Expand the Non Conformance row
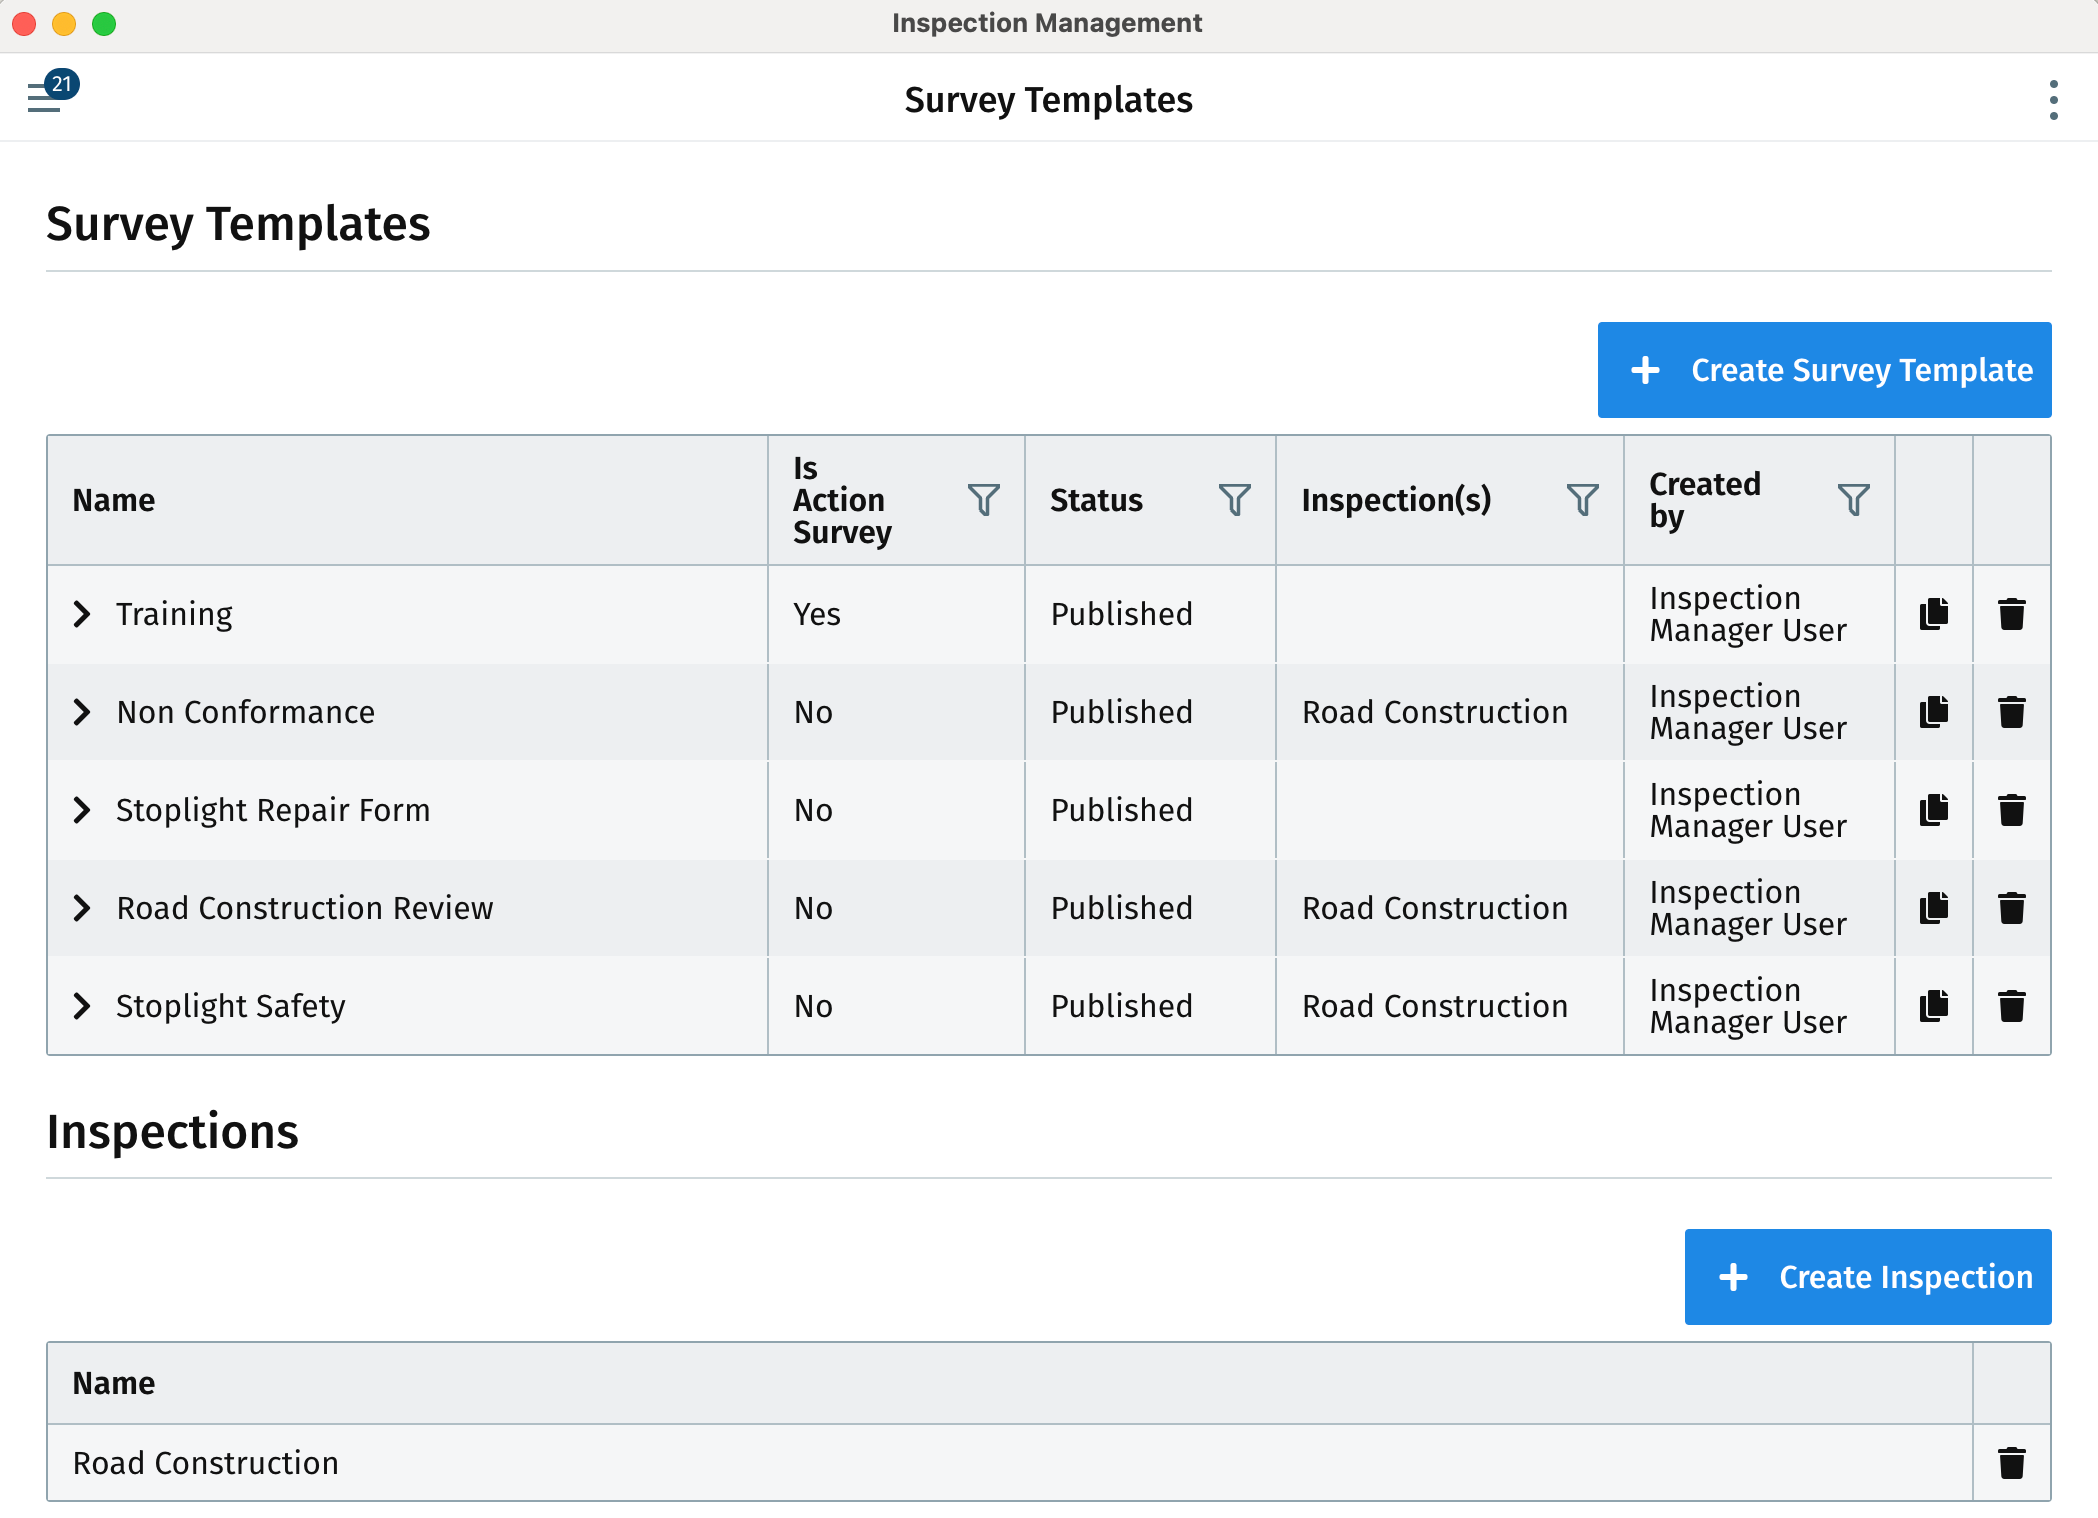The height and width of the screenshot is (1518, 2098). click(83, 712)
